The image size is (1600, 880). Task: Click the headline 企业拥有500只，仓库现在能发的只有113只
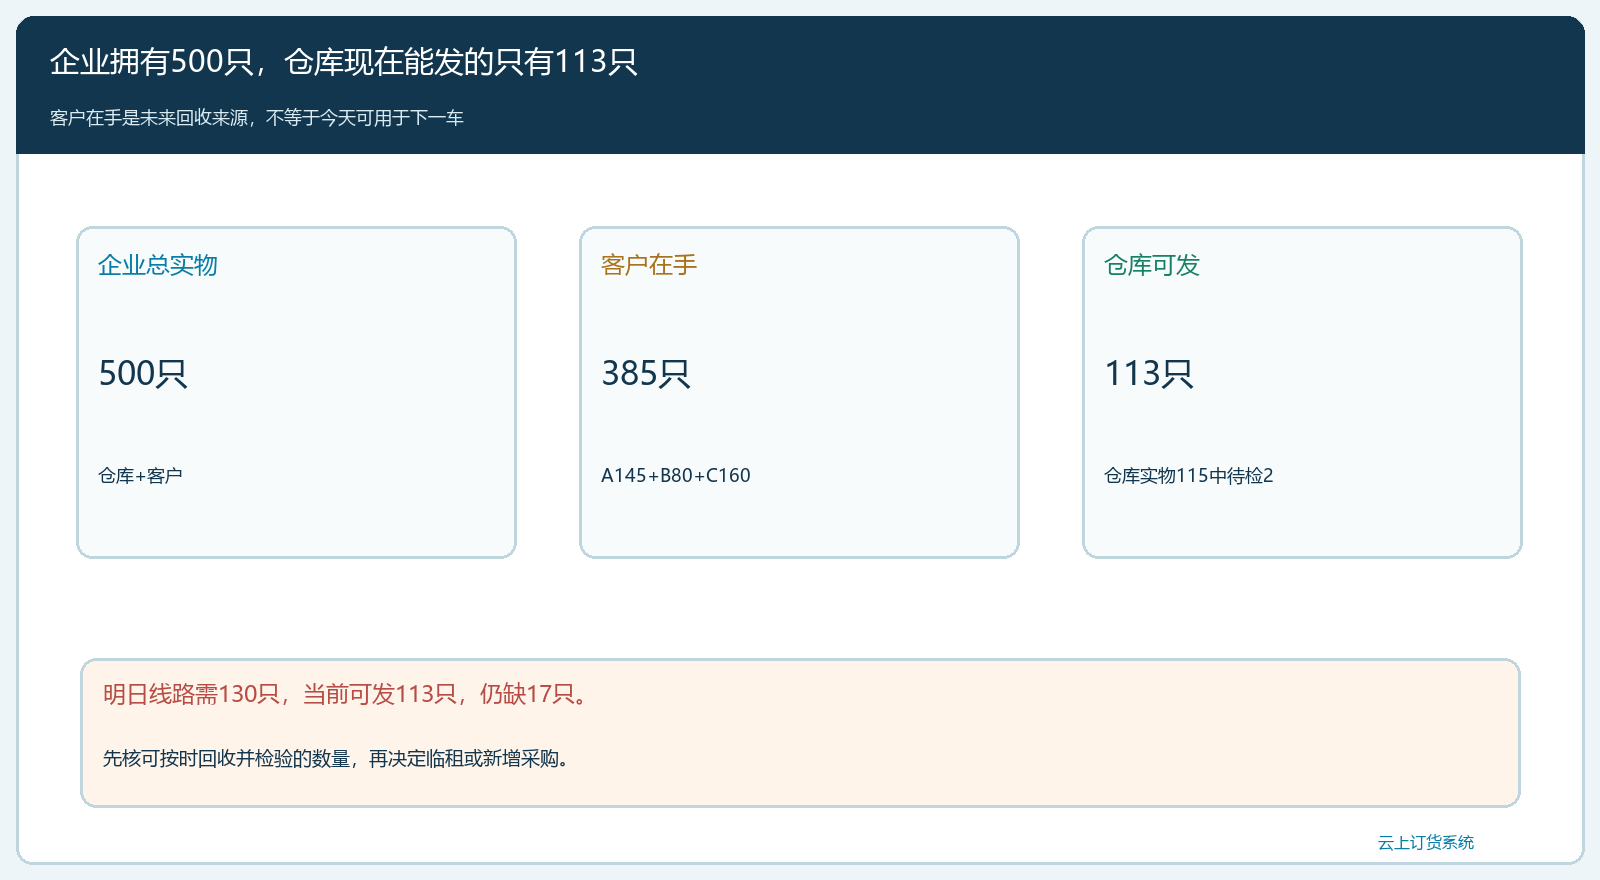[344, 62]
